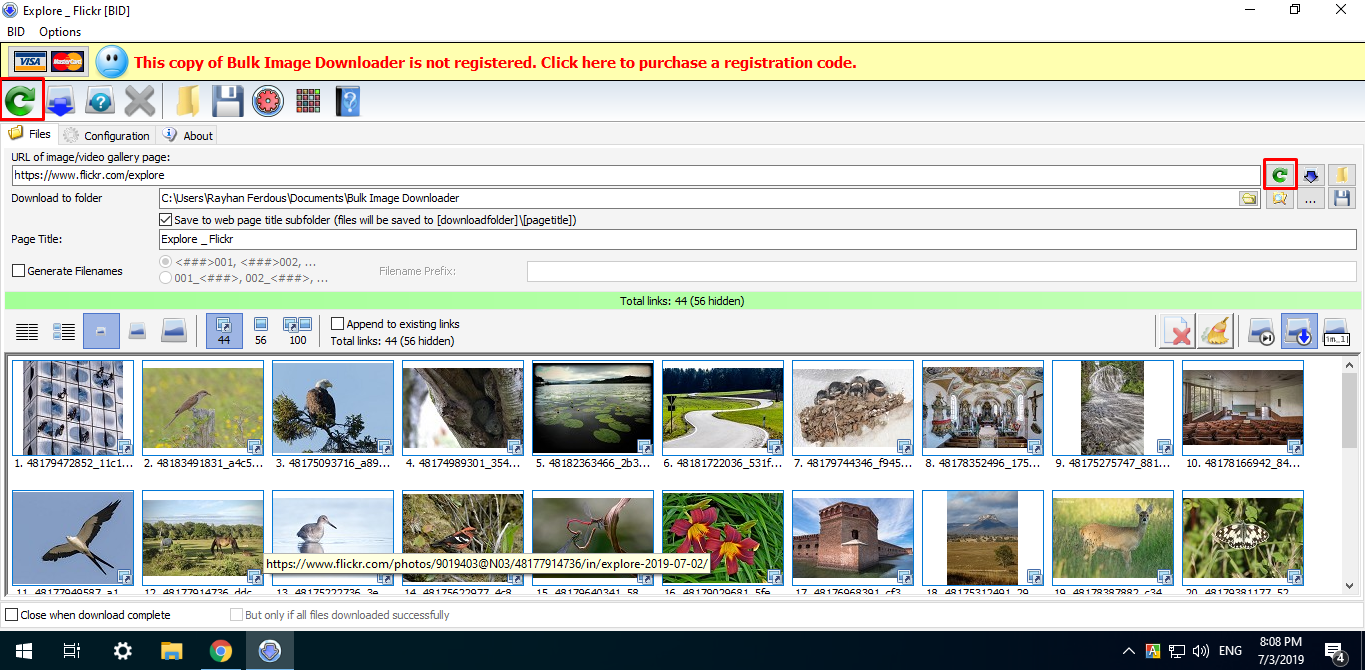Switch to the Files tab
The height and width of the screenshot is (670, 1365).
pyautogui.click(x=30, y=134)
